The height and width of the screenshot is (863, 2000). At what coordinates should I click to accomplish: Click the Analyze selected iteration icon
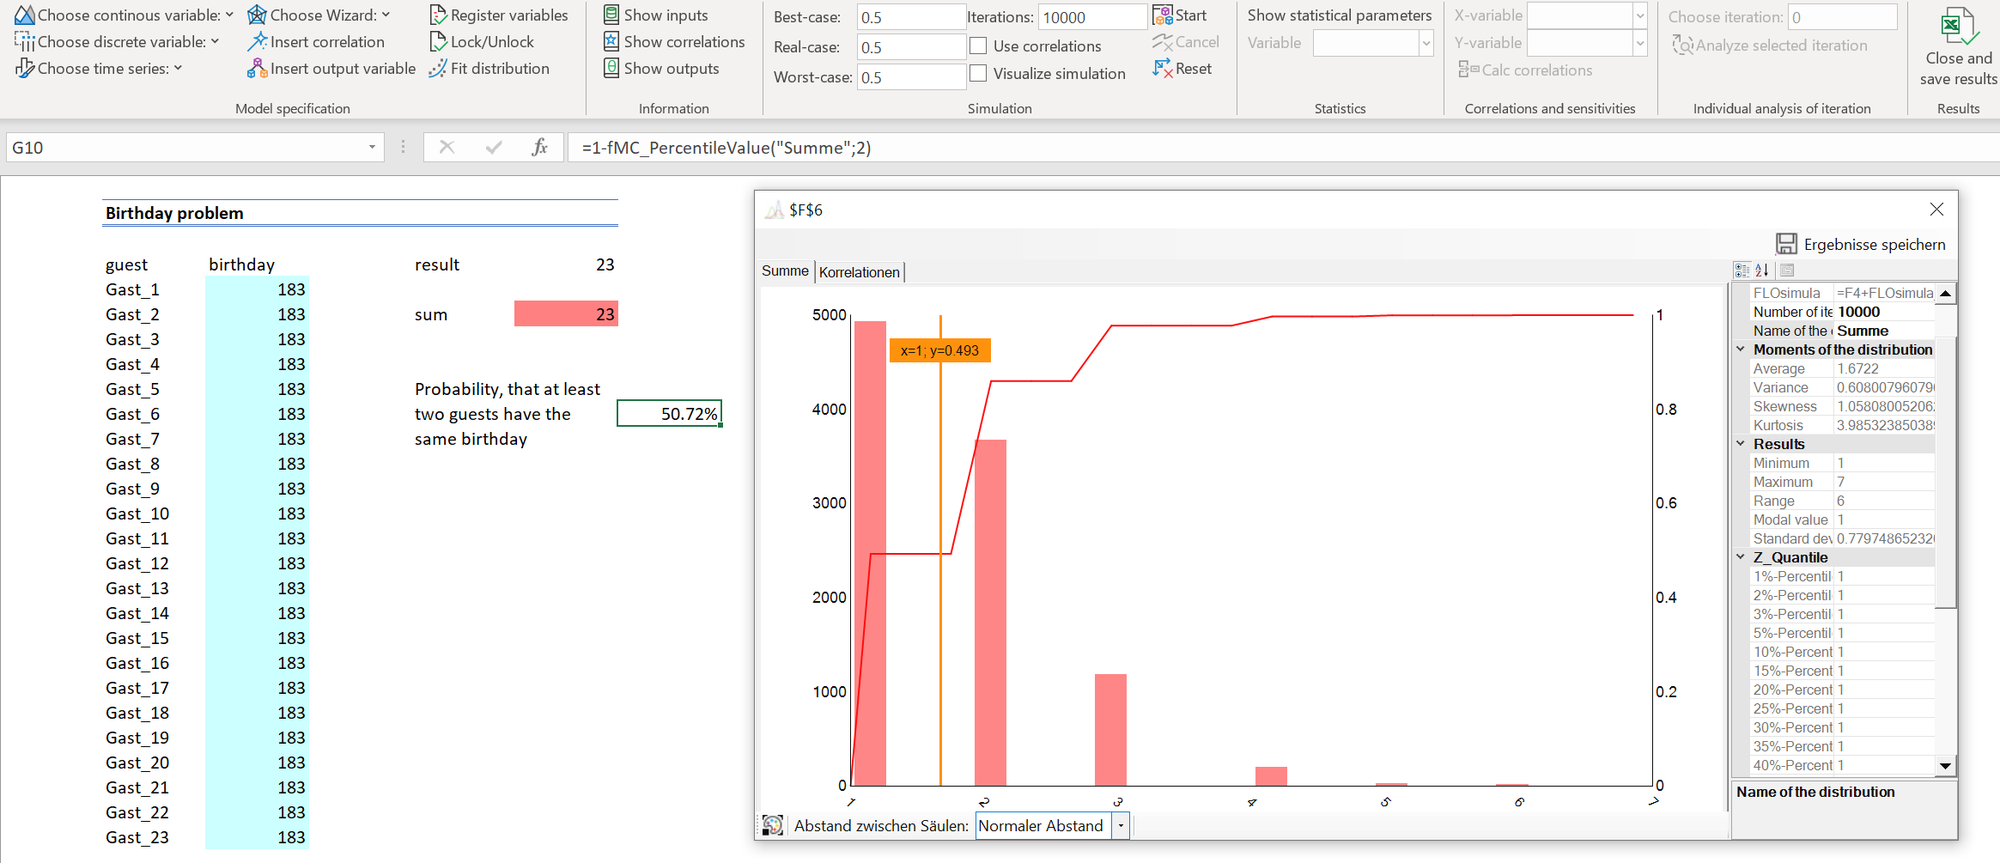1683,45
